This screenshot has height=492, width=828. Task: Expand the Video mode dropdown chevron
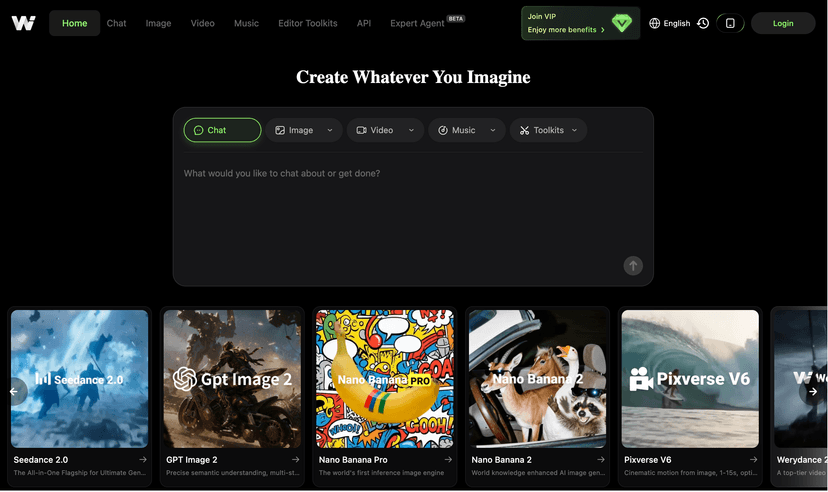411,130
